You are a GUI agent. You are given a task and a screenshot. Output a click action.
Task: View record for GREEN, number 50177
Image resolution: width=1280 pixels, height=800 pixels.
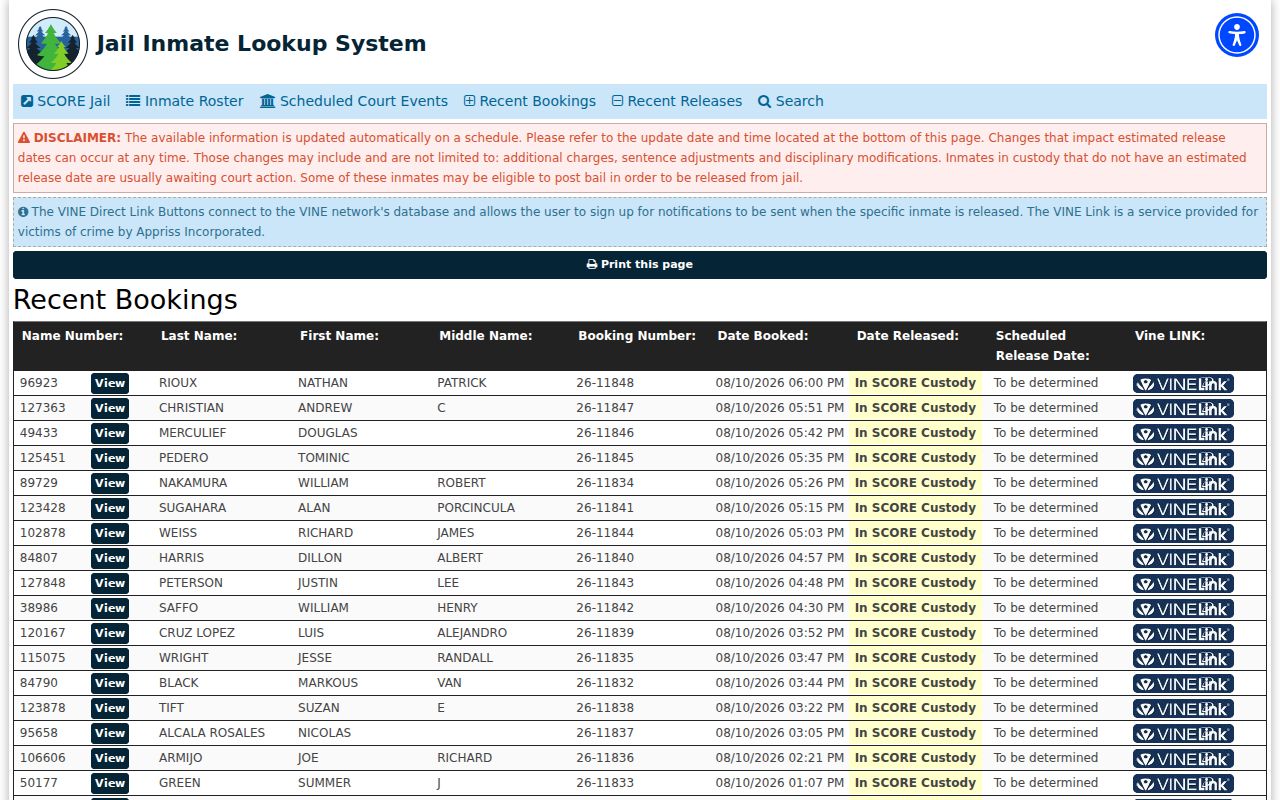(110, 783)
